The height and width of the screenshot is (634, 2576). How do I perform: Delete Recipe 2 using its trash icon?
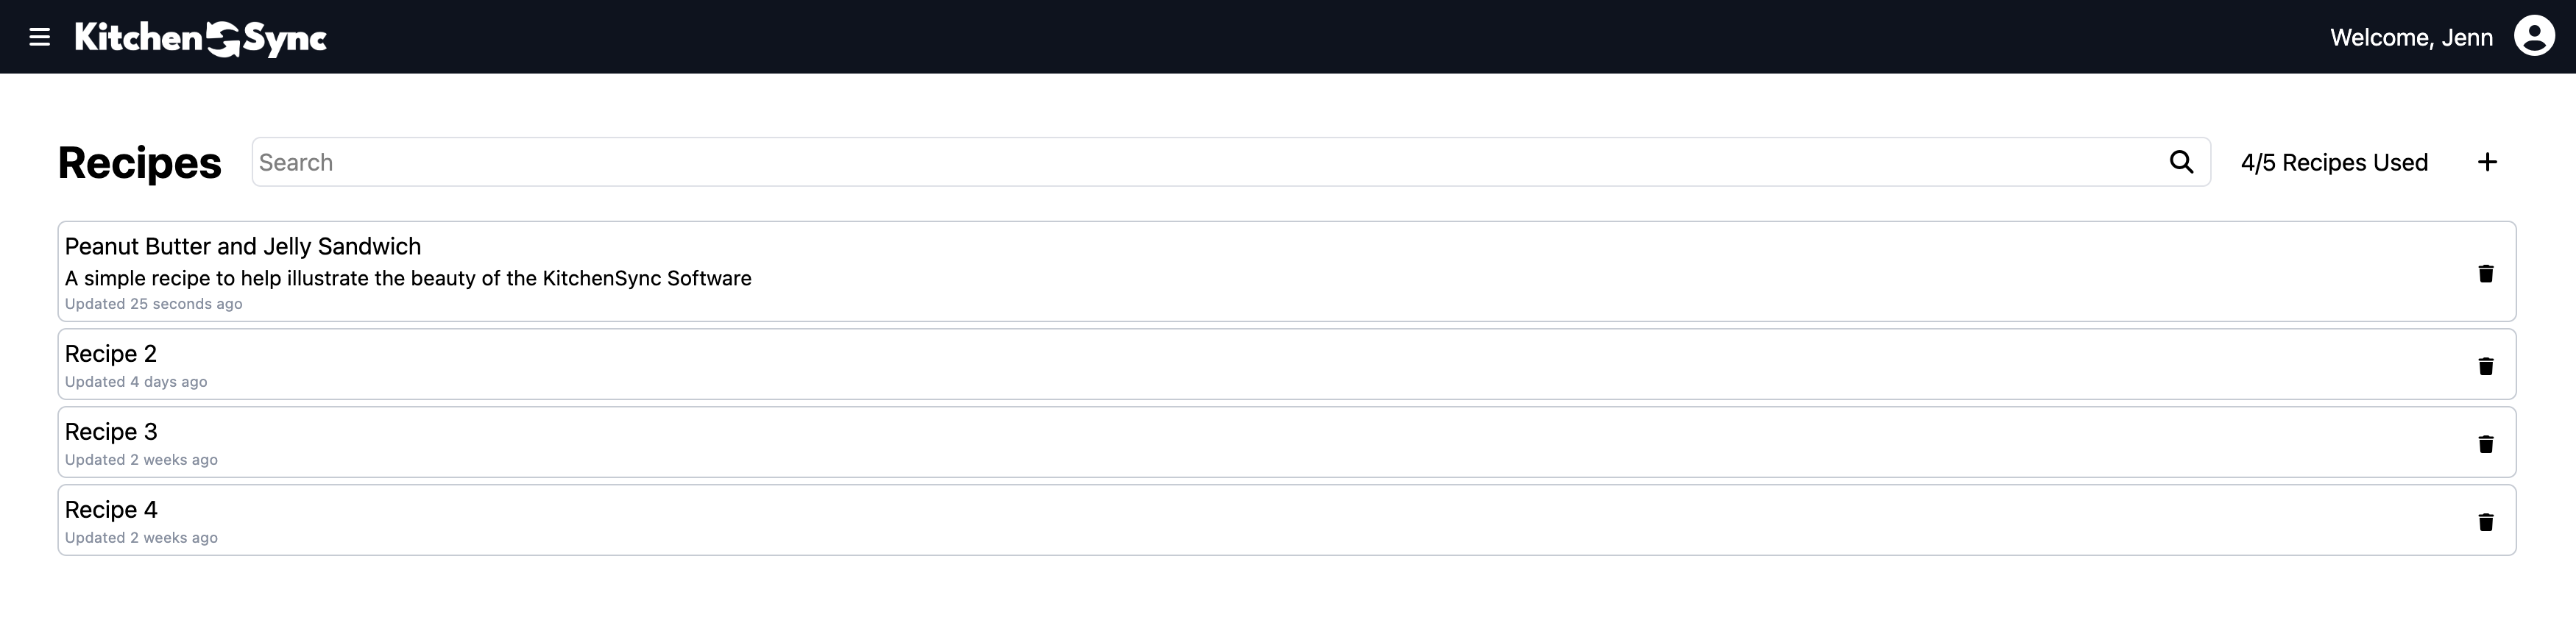pyautogui.click(x=2485, y=366)
